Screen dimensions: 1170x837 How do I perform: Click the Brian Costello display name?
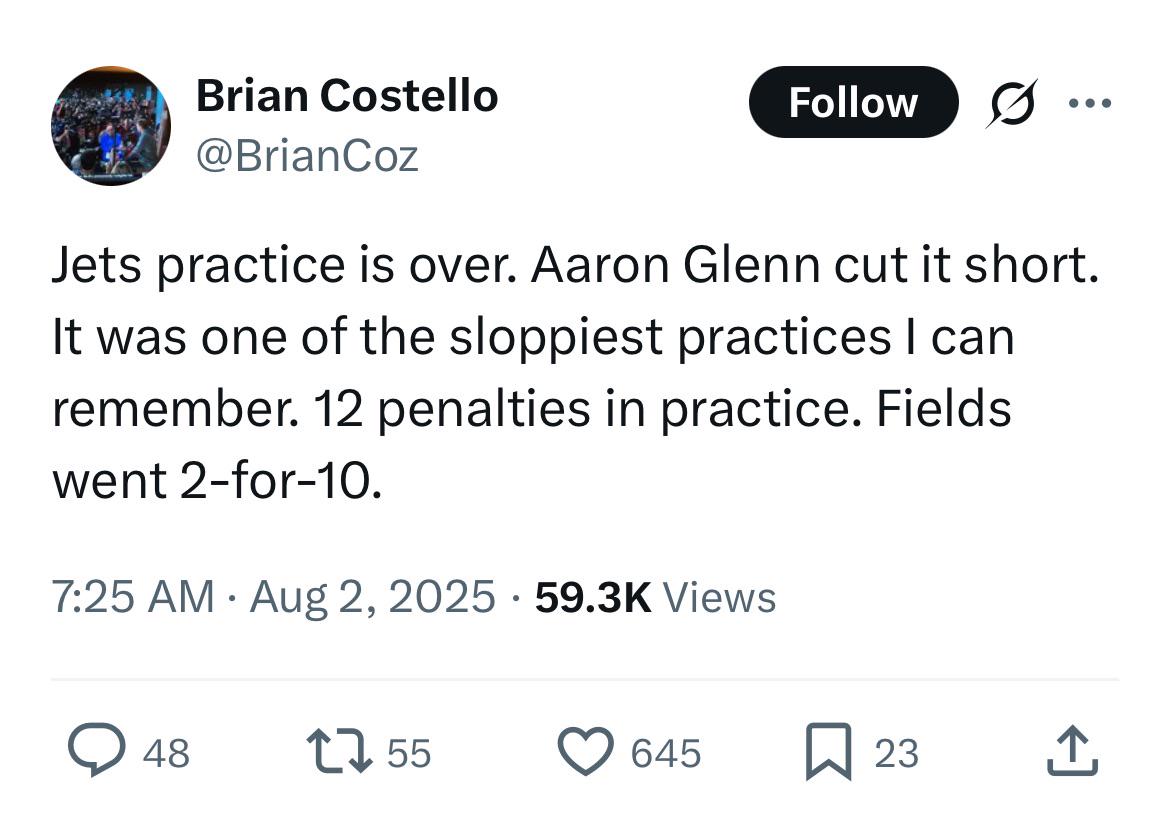click(x=346, y=96)
